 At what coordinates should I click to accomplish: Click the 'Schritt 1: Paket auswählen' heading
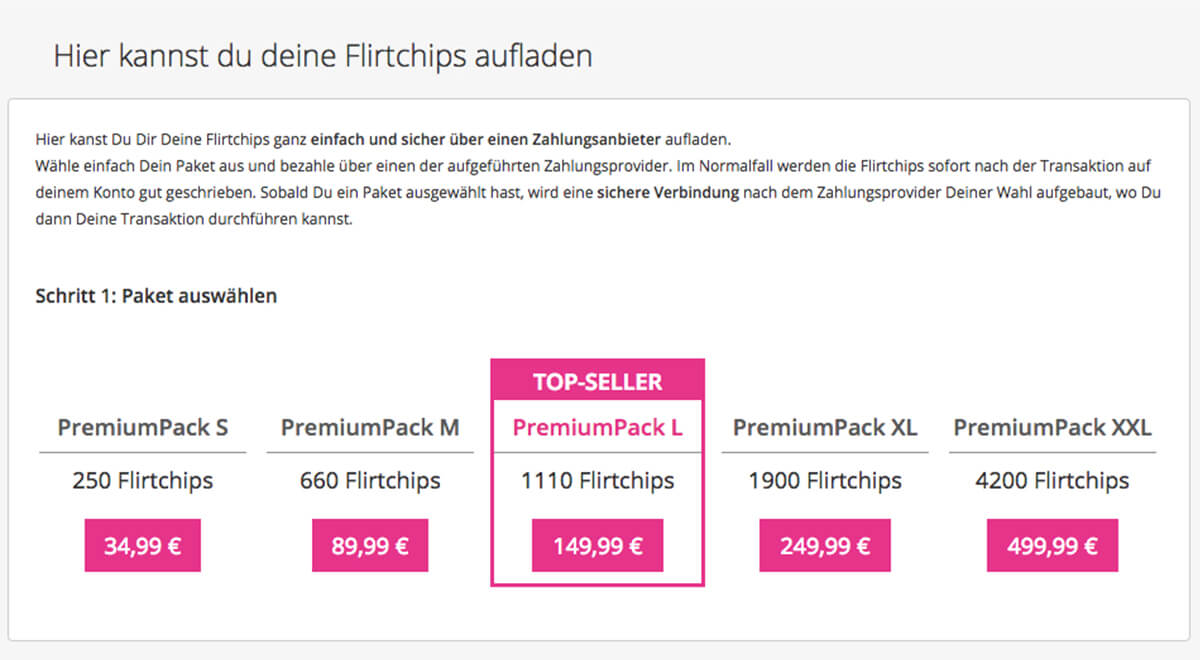pos(156,296)
